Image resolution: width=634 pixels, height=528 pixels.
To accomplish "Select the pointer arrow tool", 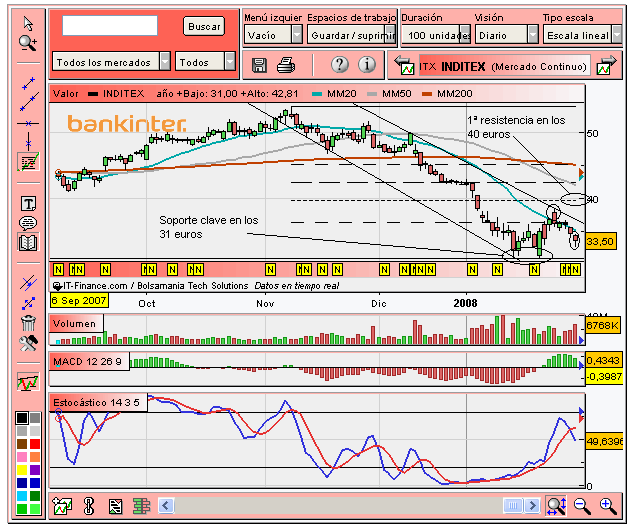I will point(28,24).
